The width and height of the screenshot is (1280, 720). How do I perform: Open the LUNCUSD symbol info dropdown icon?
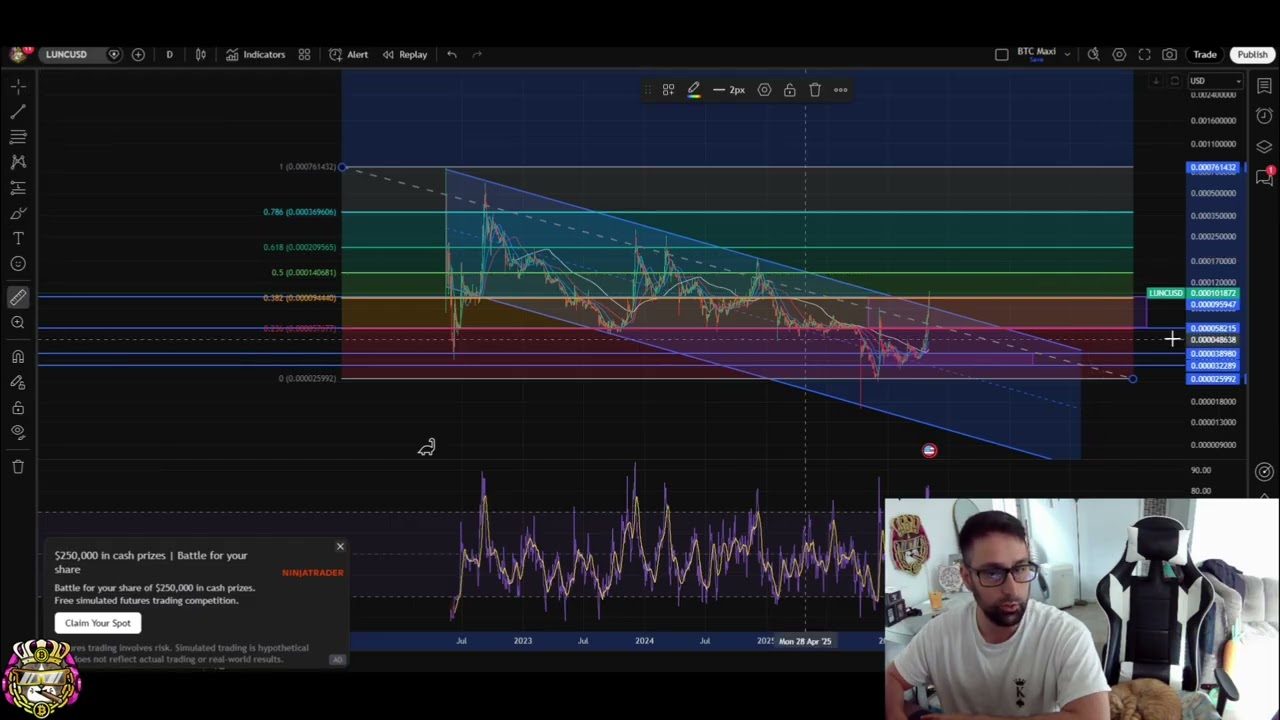pos(114,54)
